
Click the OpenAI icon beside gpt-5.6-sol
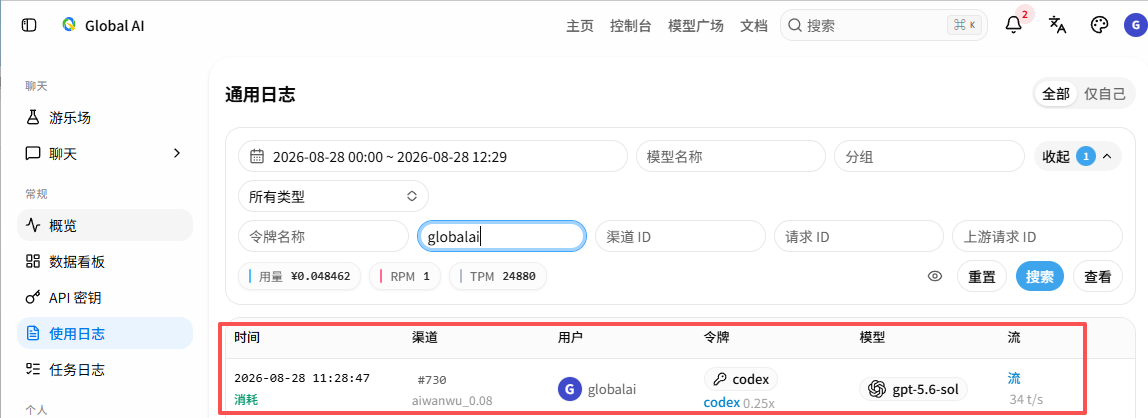(876, 389)
